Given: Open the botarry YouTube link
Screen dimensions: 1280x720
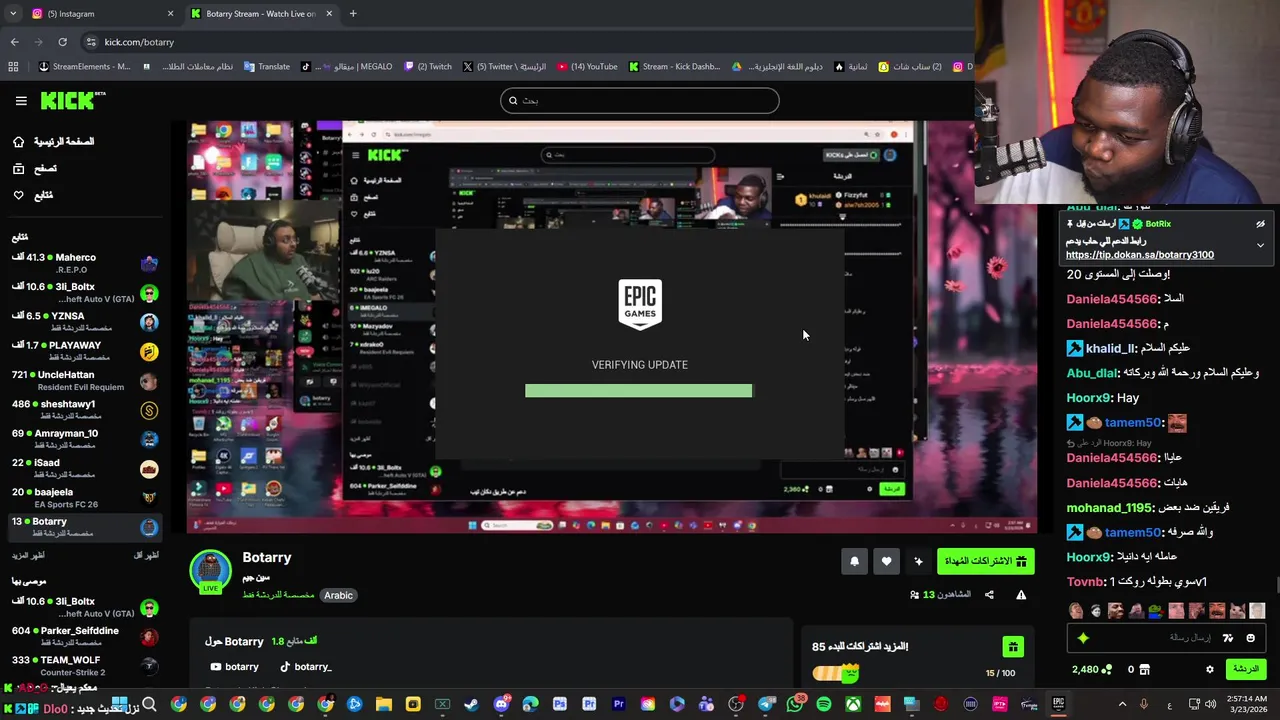Looking at the screenshot, I should click(x=234, y=667).
